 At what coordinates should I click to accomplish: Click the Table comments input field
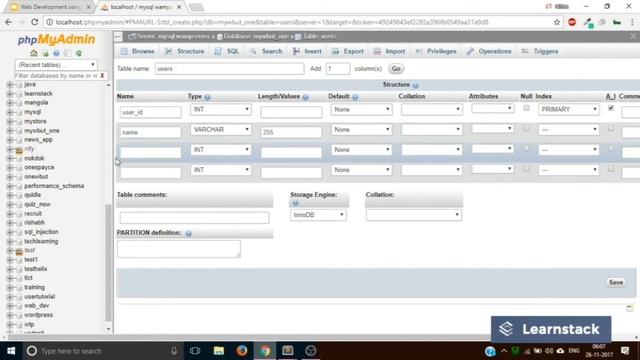194,218
